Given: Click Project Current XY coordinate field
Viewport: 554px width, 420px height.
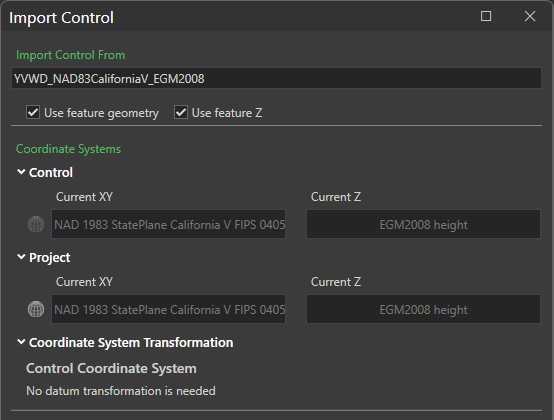Looking at the screenshot, I should (x=169, y=309).
